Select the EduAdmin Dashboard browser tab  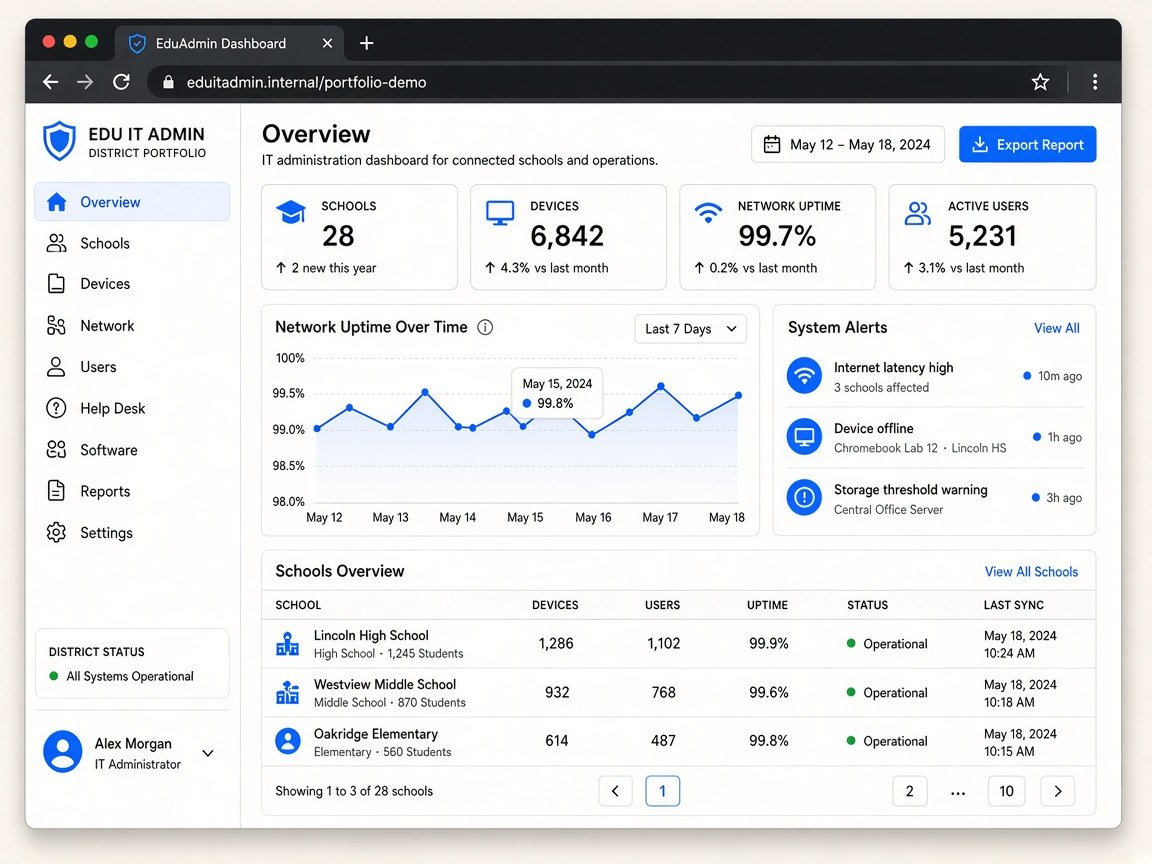click(x=231, y=43)
